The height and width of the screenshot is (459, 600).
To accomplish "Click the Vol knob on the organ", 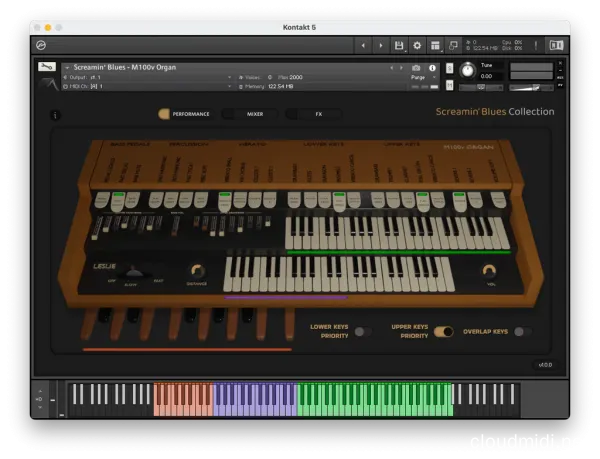I will (x=489, y=270).
